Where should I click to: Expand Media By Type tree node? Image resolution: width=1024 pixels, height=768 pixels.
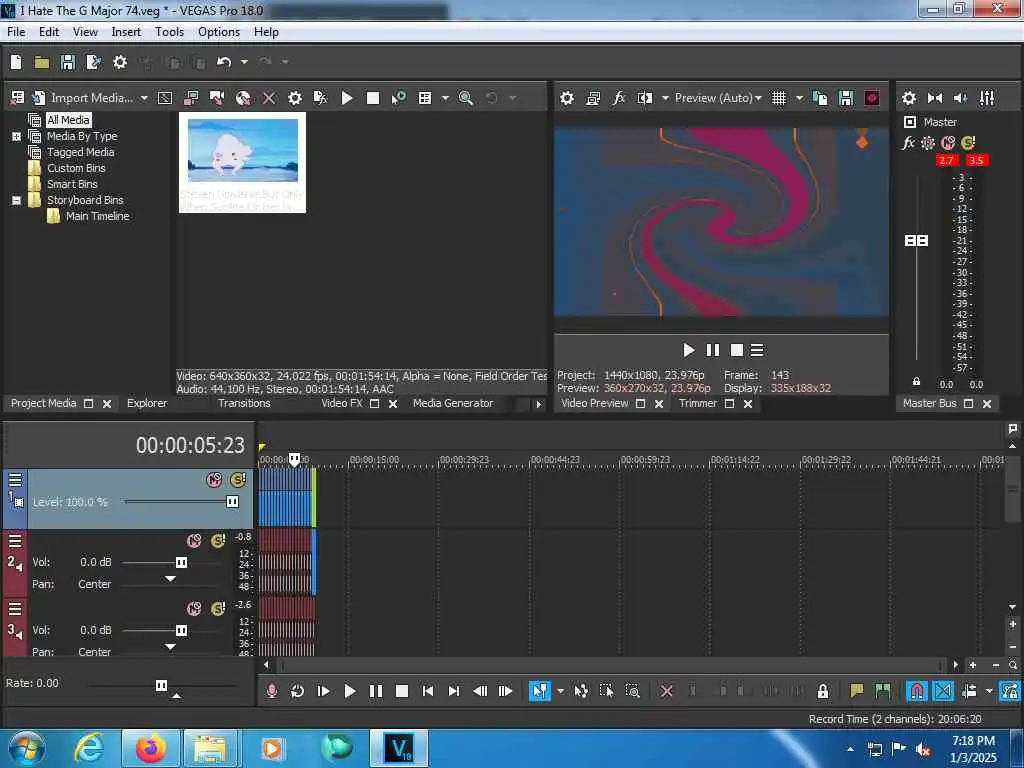pos(16,136)
